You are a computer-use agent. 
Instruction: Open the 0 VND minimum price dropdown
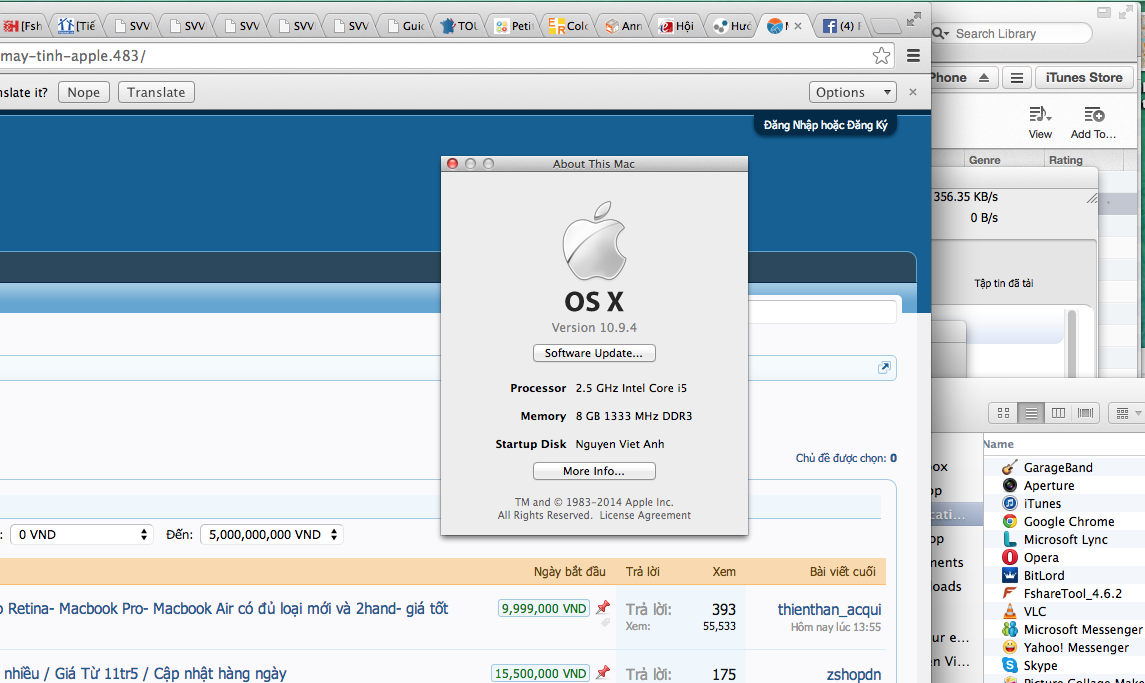(x=81, y=535)
